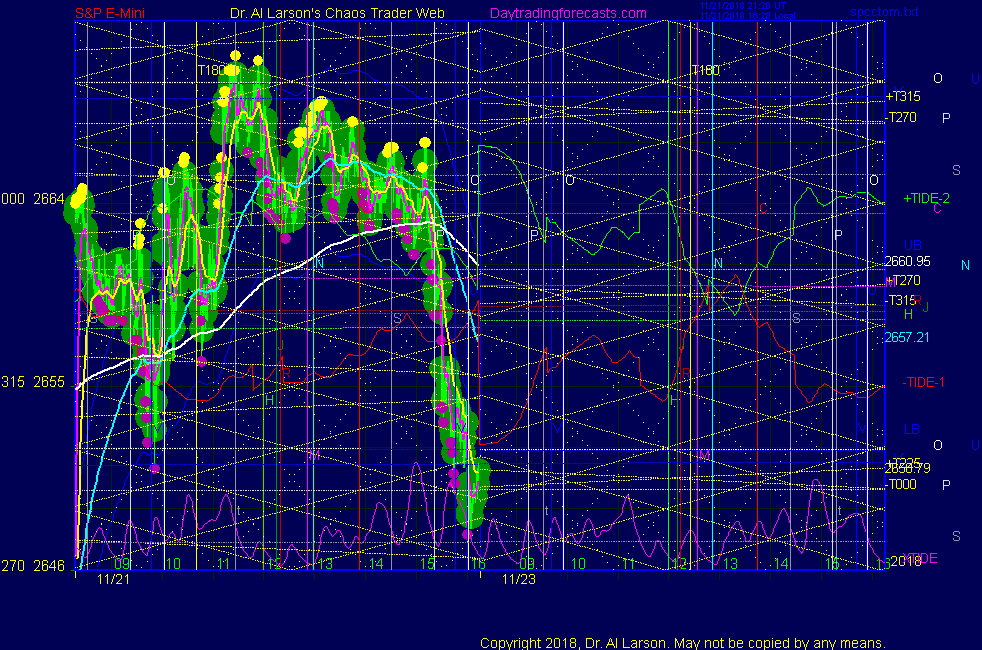This screenshot has width=982, height=650.
Task: Click the 'T180' label in the 11/23 session
Action: coord(706,70)
